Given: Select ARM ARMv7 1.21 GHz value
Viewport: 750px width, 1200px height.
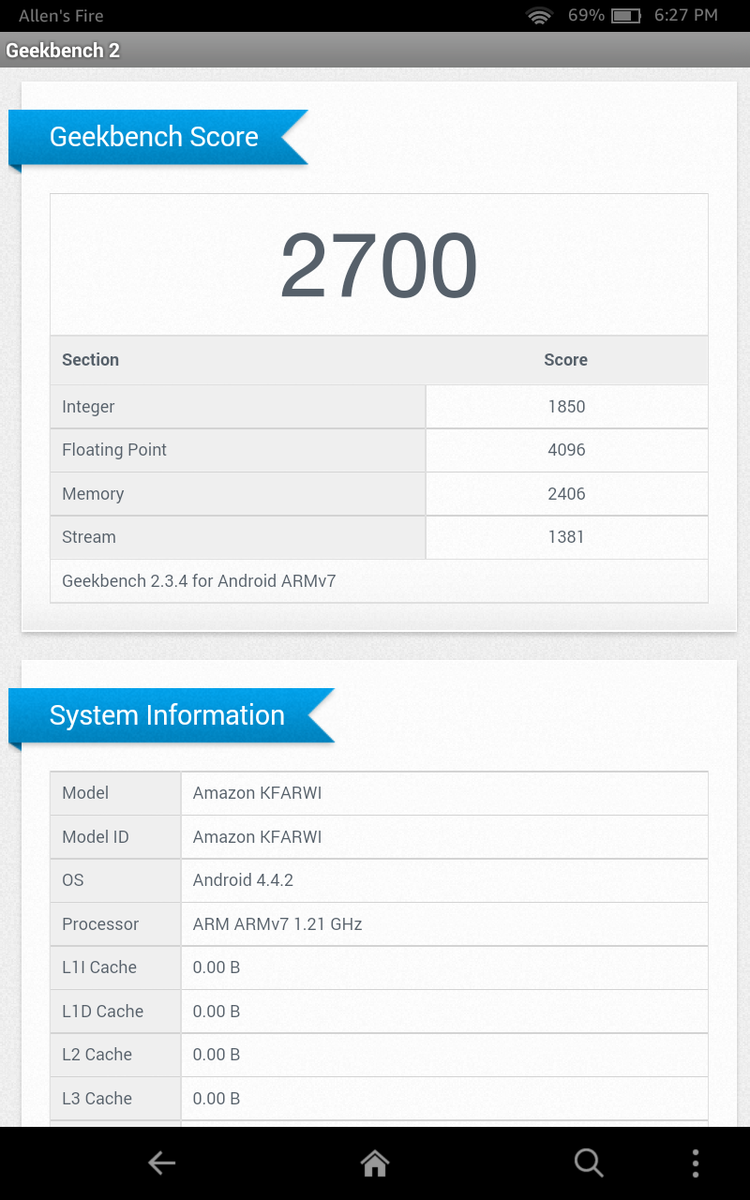Looking at the screenshot, I should click(277, 924).
